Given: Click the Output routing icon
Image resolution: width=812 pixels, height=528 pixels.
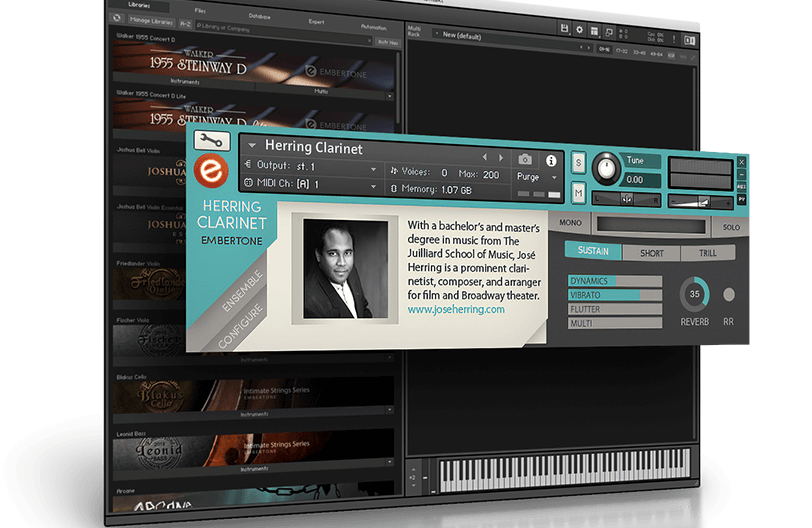Looking at the screenshot, I should (248, 164).
